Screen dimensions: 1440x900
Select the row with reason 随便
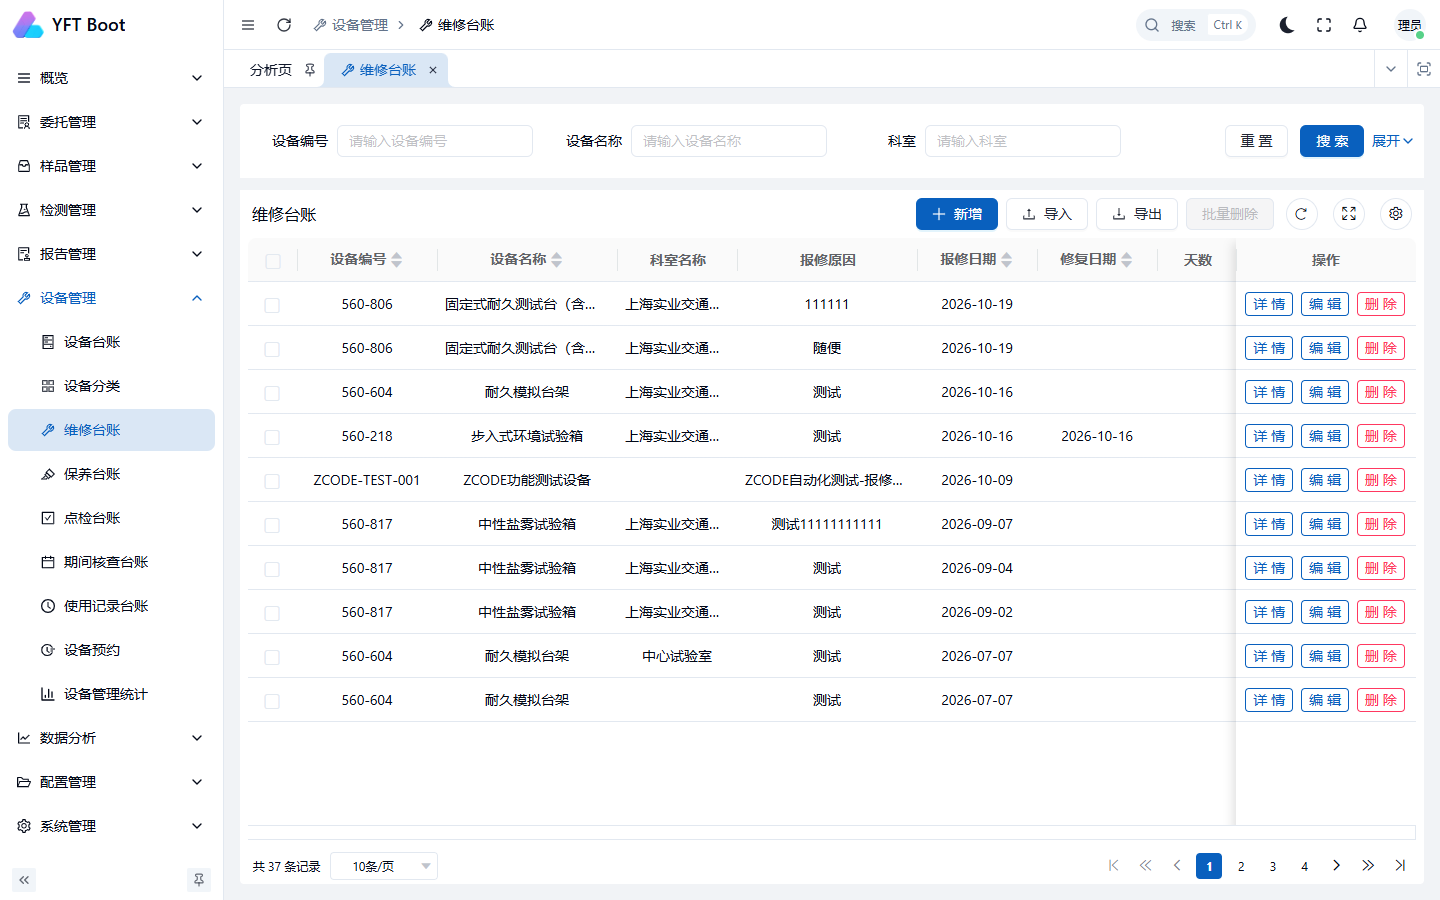[272, 349]
